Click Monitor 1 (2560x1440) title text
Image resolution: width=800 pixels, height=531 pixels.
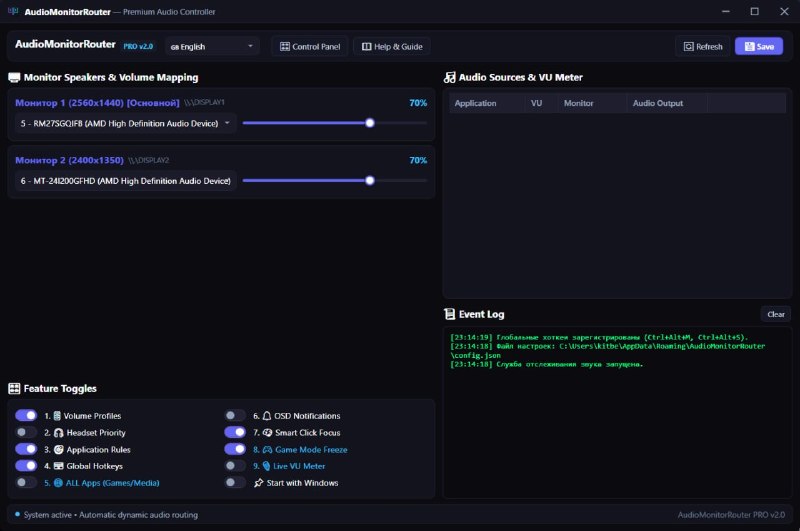tap(97, 103)
